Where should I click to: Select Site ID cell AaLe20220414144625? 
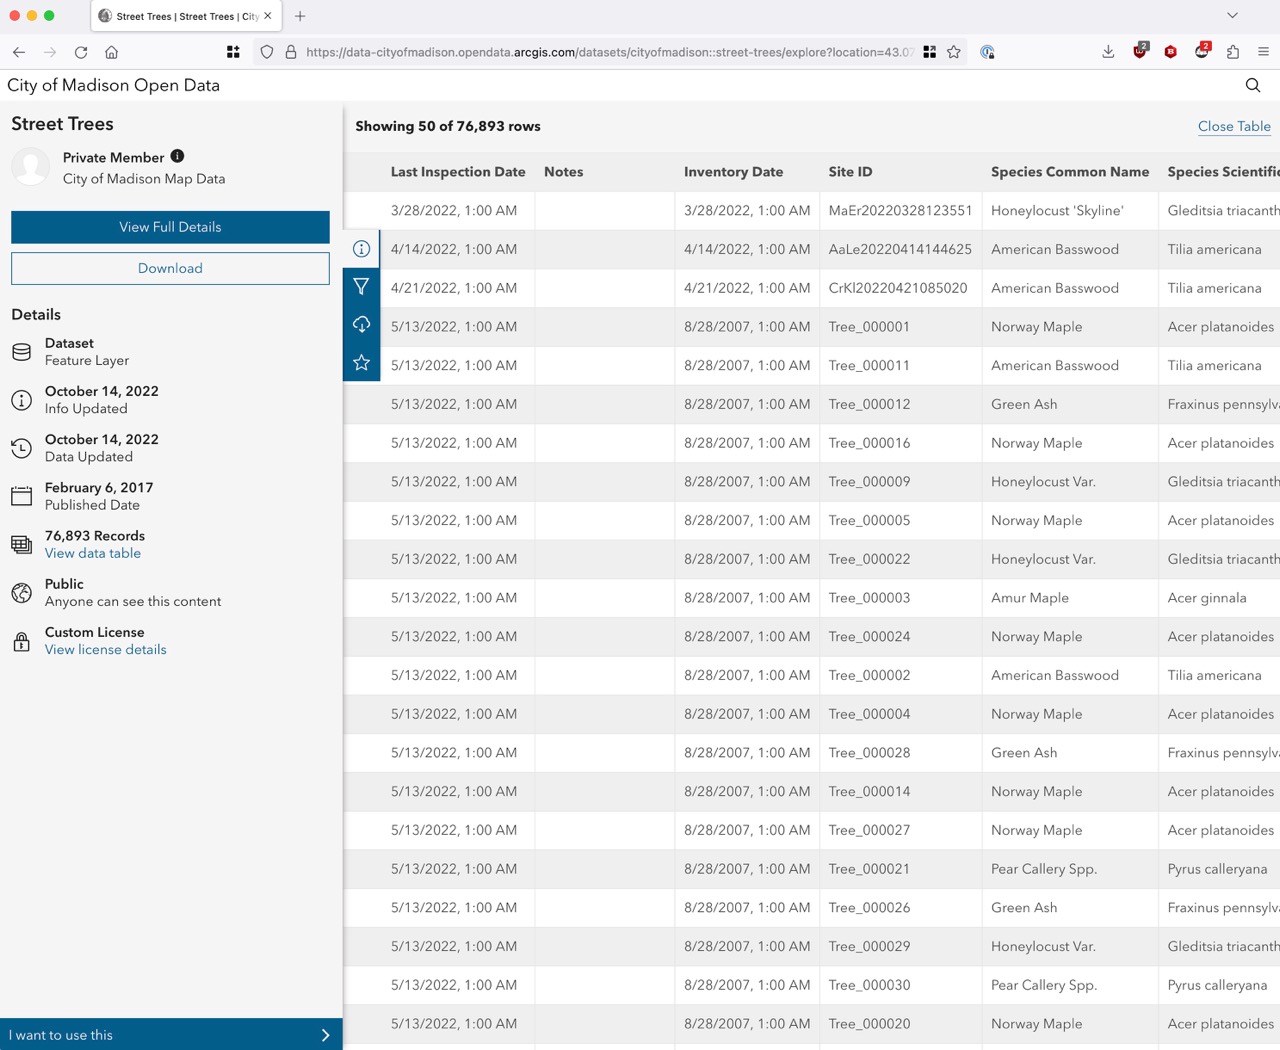point(901,249)
